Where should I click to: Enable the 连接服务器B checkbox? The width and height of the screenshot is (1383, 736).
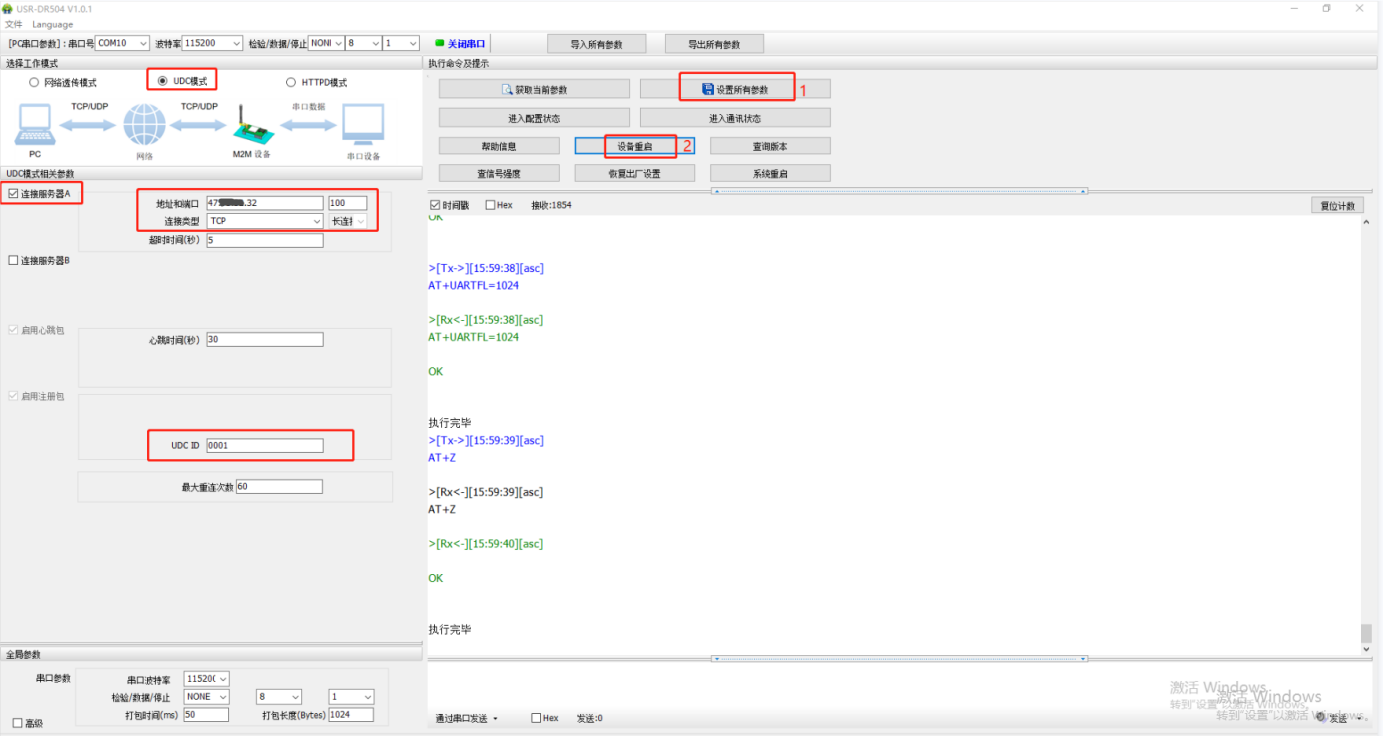(13, 261)
